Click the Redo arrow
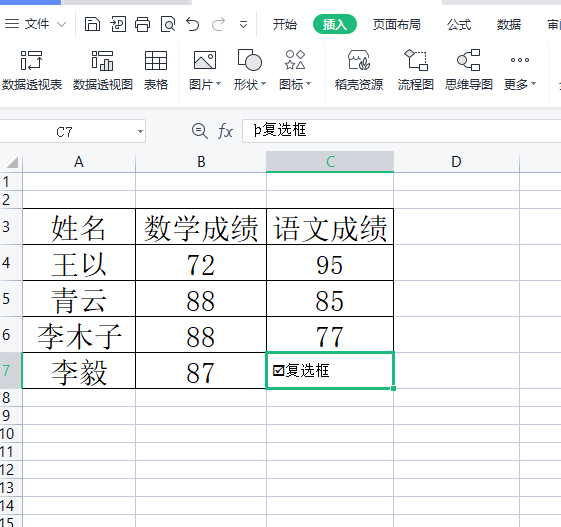 pos(218,24)
